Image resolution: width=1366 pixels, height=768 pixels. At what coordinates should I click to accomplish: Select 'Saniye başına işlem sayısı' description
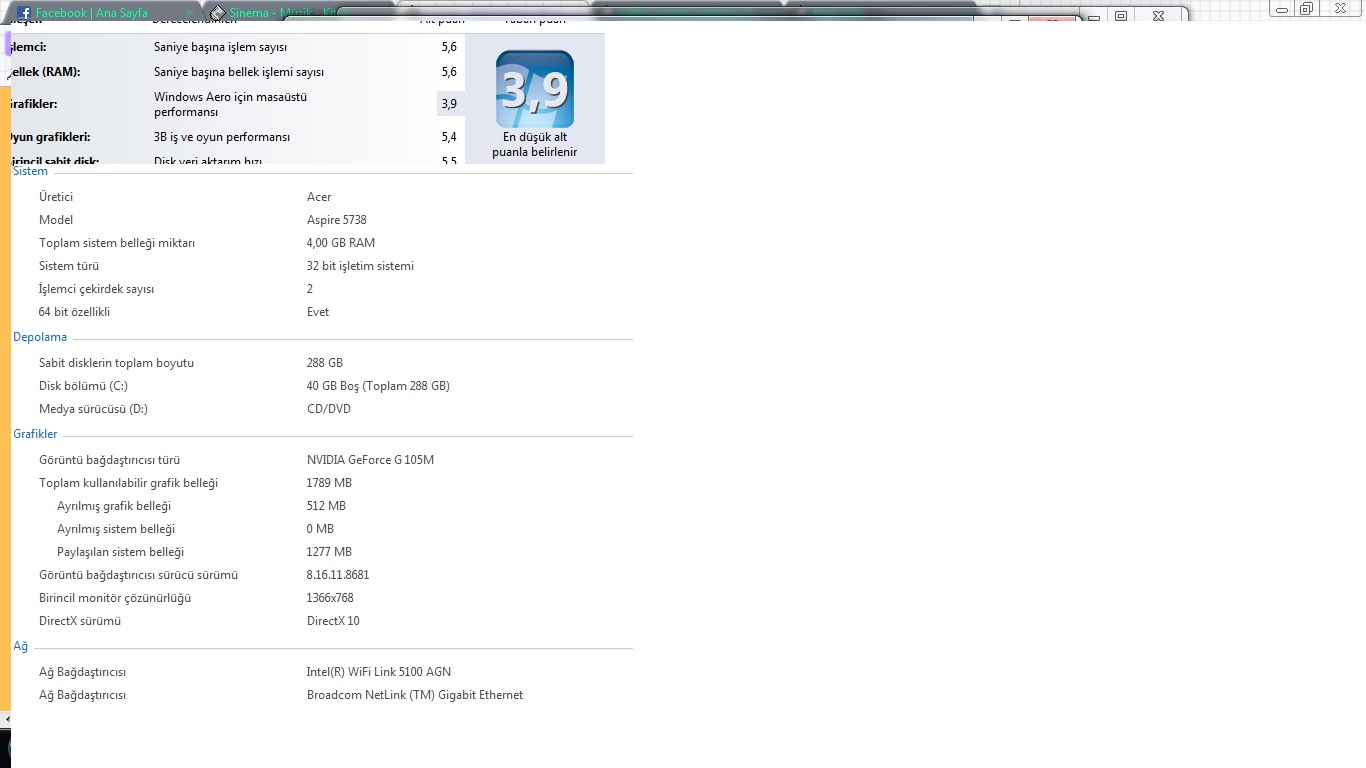[x=220, y=47]
